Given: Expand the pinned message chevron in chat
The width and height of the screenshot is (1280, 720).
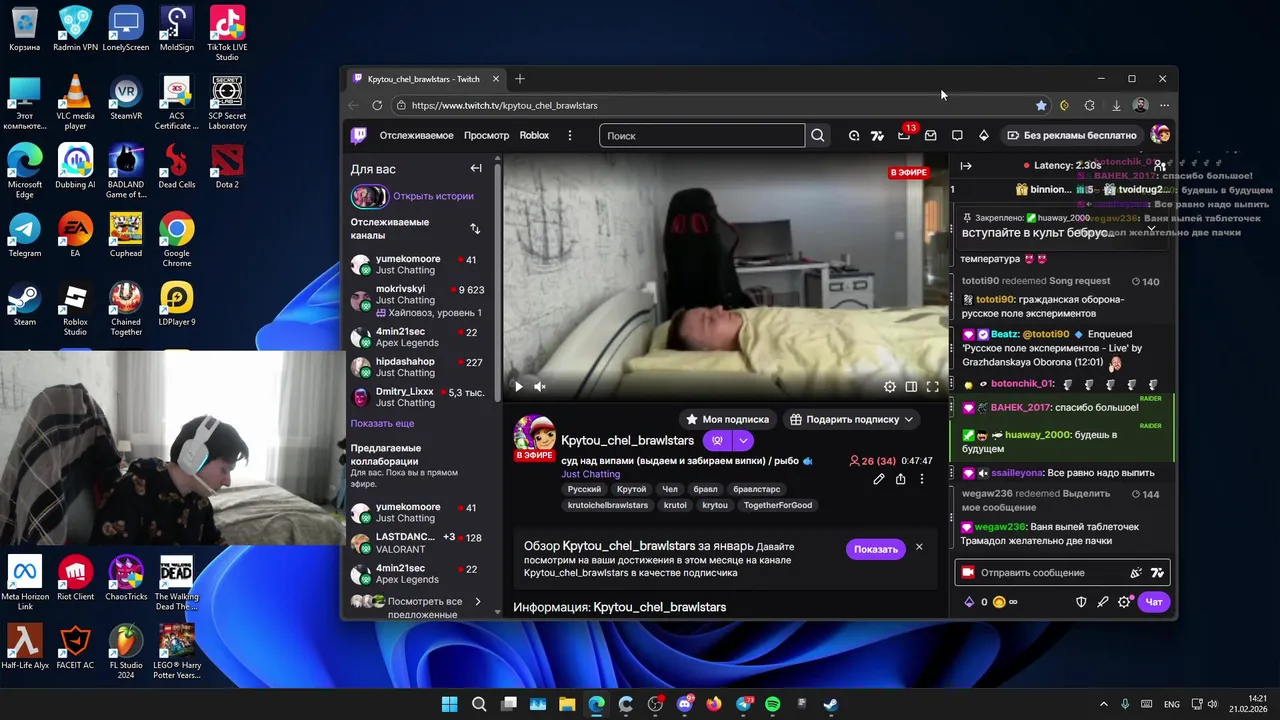Looking at the screenshot, I should (1151, 229).
